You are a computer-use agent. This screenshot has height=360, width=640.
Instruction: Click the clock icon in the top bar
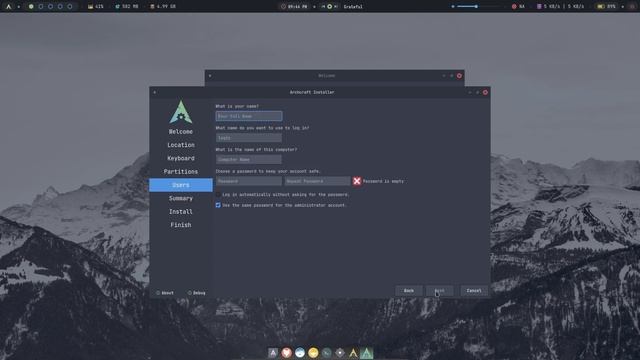point(283,7)
